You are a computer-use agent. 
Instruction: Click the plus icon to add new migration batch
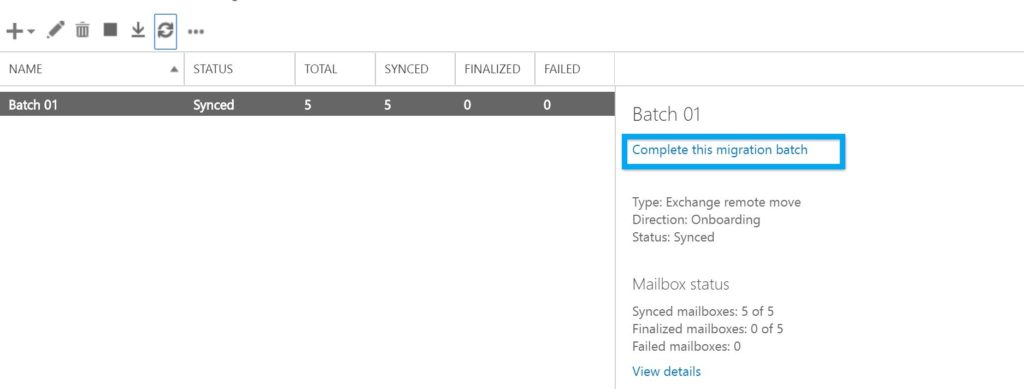(14, 31)
